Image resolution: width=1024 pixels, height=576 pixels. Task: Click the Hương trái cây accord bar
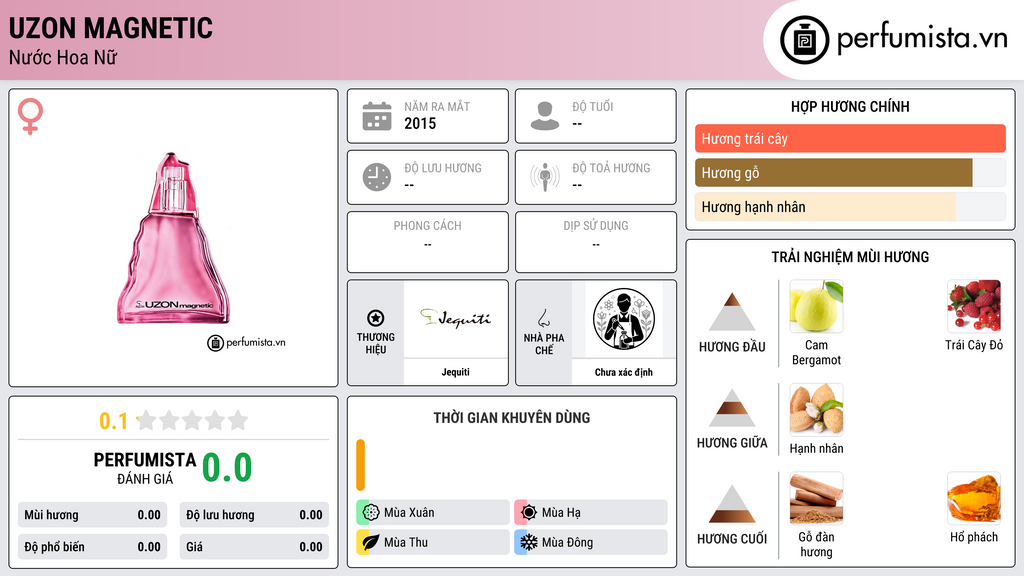click(850, 138)
